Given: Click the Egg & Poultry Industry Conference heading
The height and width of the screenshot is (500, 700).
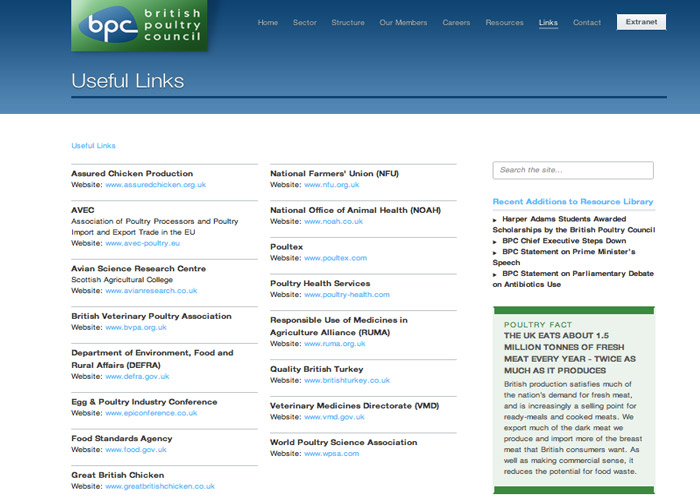Looking at the screenshot, I should [144, 402].
